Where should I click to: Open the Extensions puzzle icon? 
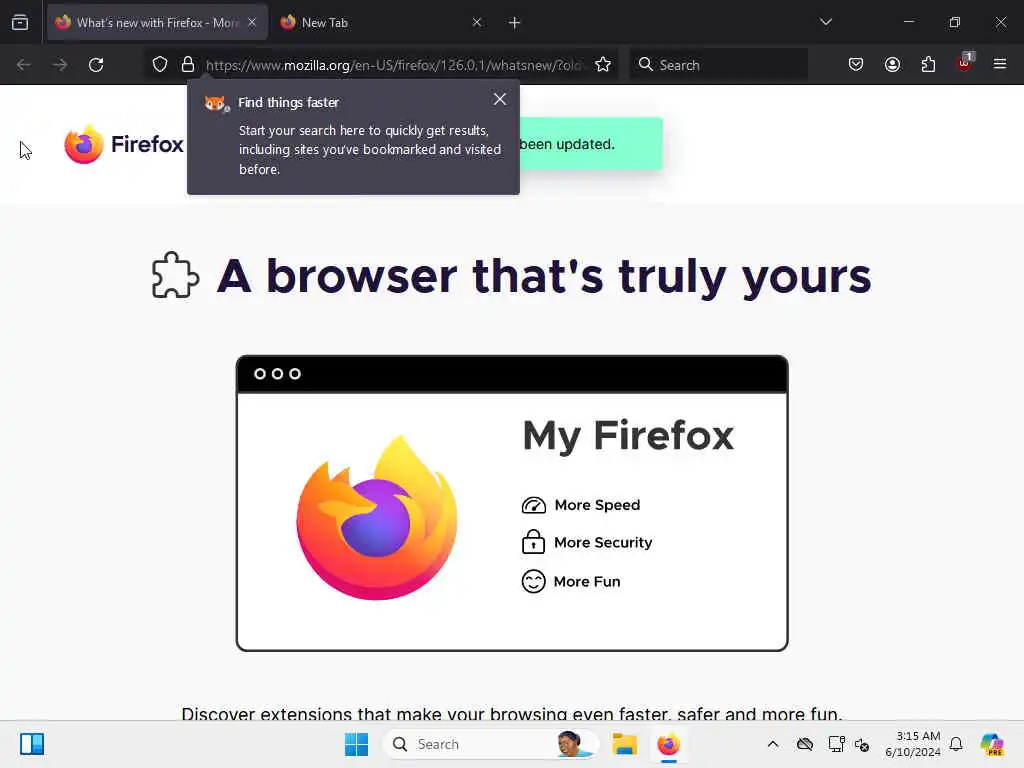point(928,65)
